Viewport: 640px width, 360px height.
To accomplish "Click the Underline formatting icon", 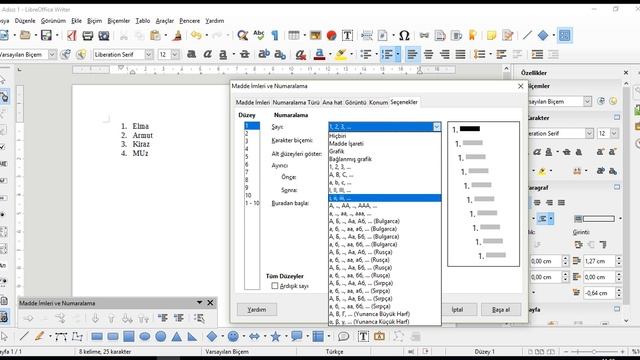I will [223, 54].
